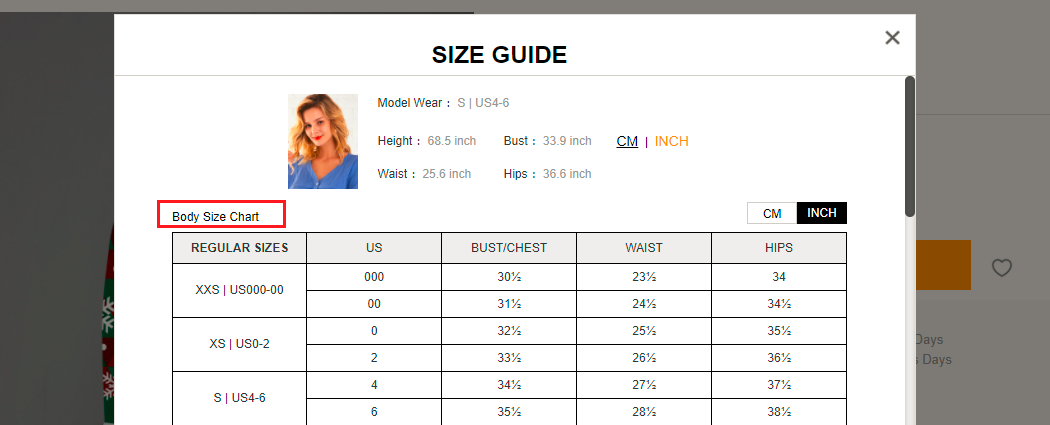Select the S | US4-6 size row in table
Viewport: 1050px width, 425px height.
tap(240, 398)
